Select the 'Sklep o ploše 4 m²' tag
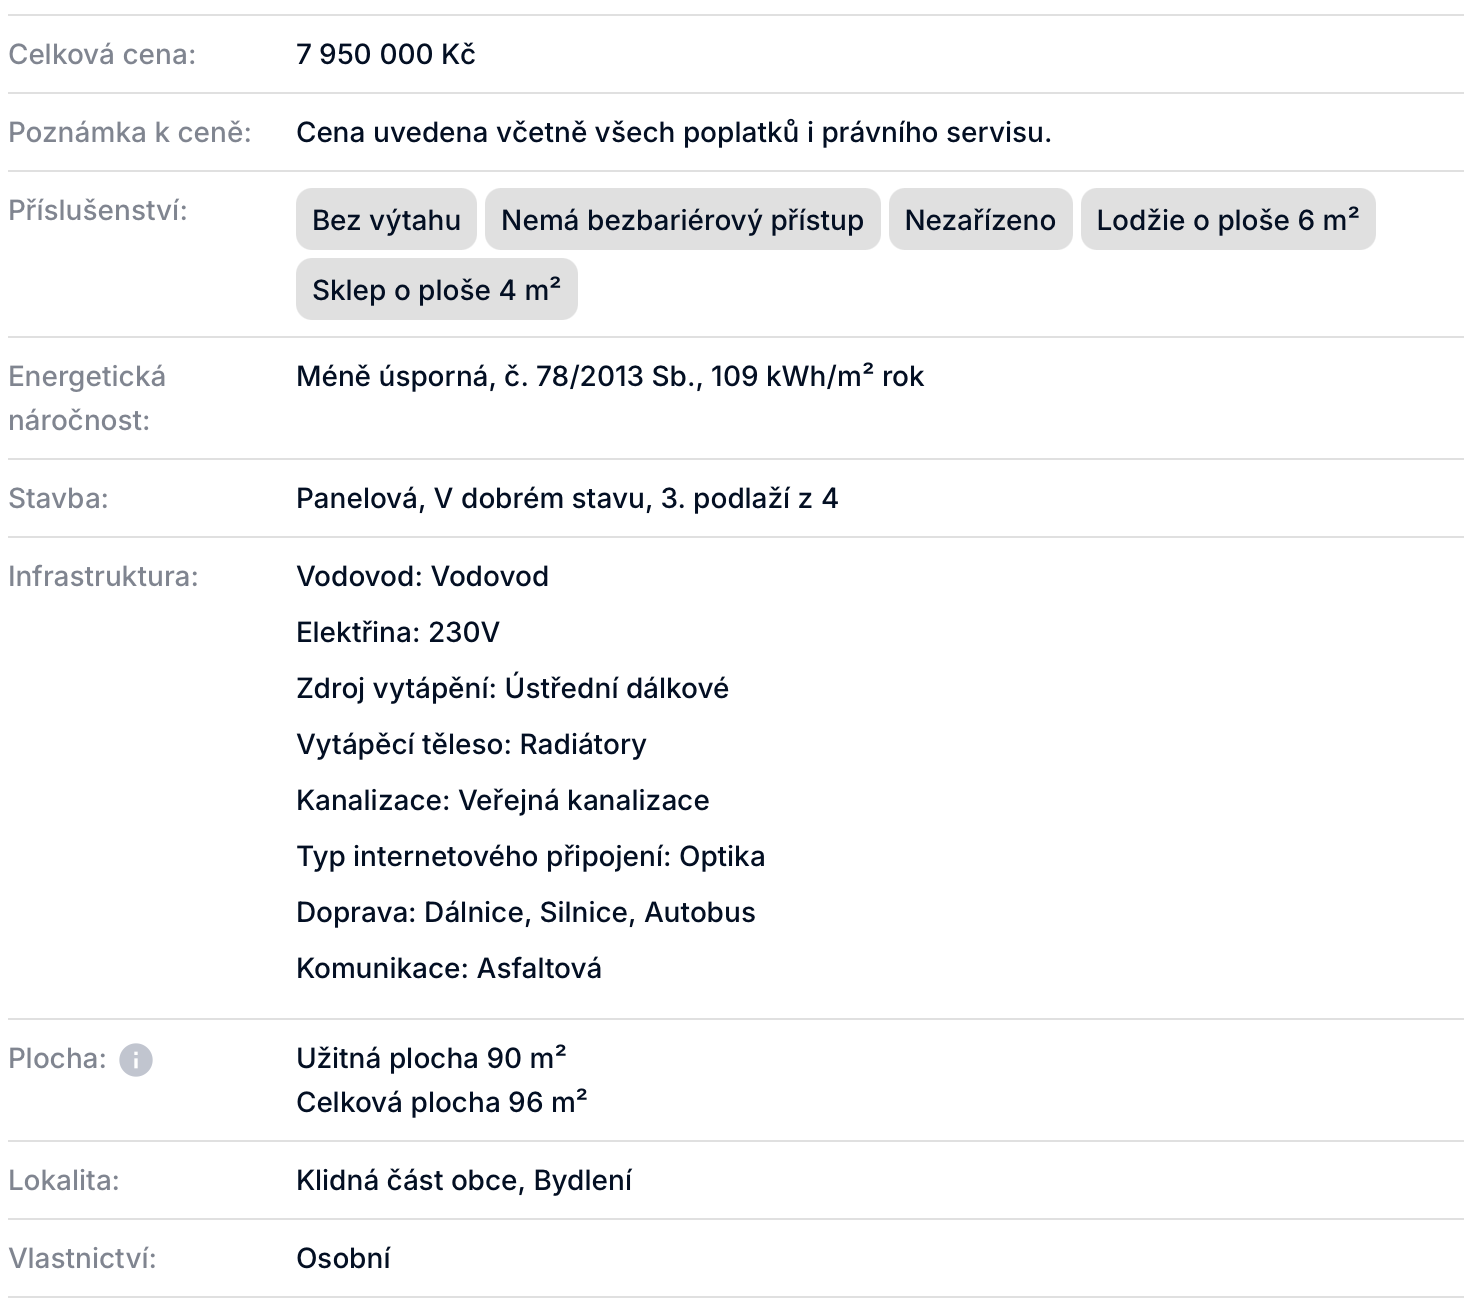The height and width of the screenshot is (1304, 1484). [436, 290]
